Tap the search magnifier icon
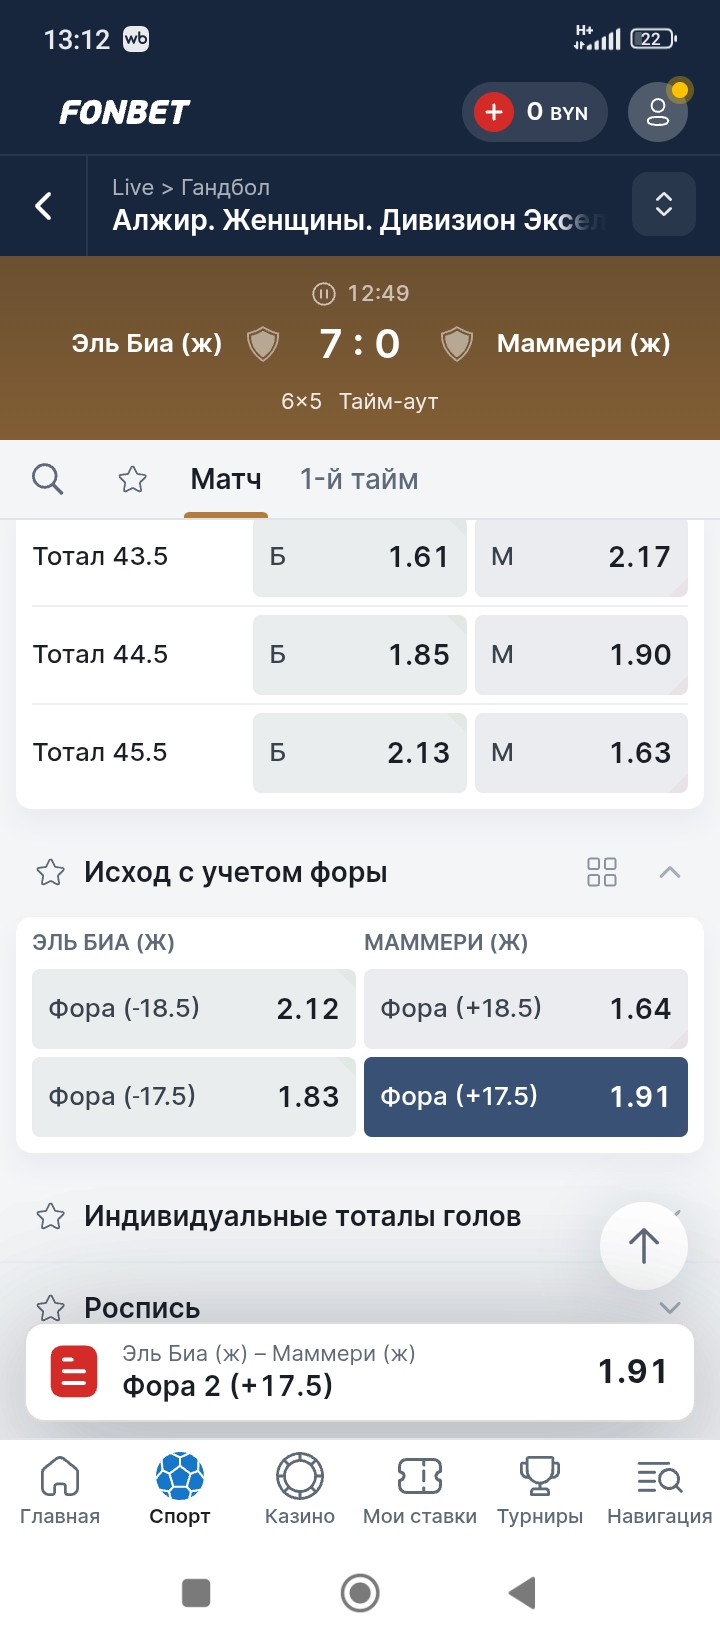 point(47,479)
